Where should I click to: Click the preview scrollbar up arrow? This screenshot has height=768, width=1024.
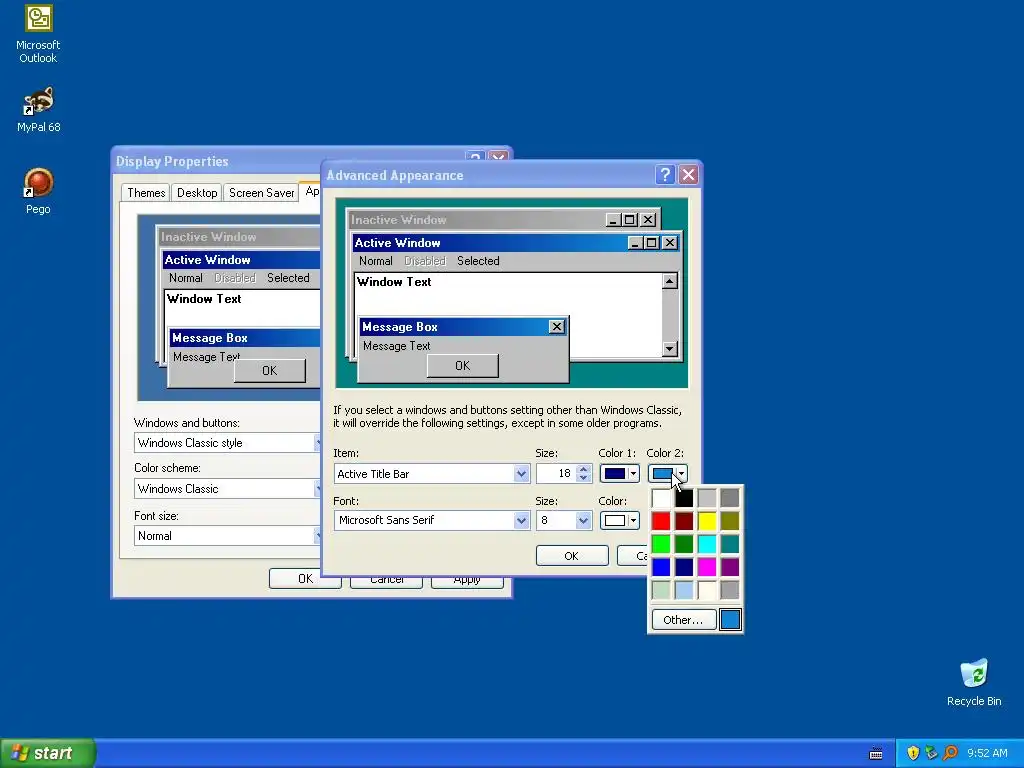tap(669, 281)
